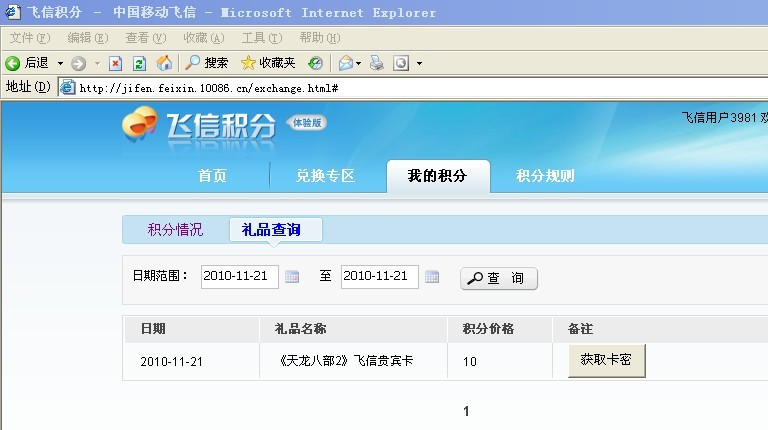Image resolution: width=768 pixels, height=430 pixels.
Task: Show browsing history icon
Action: pyautogui.click(x=315, y=63)
